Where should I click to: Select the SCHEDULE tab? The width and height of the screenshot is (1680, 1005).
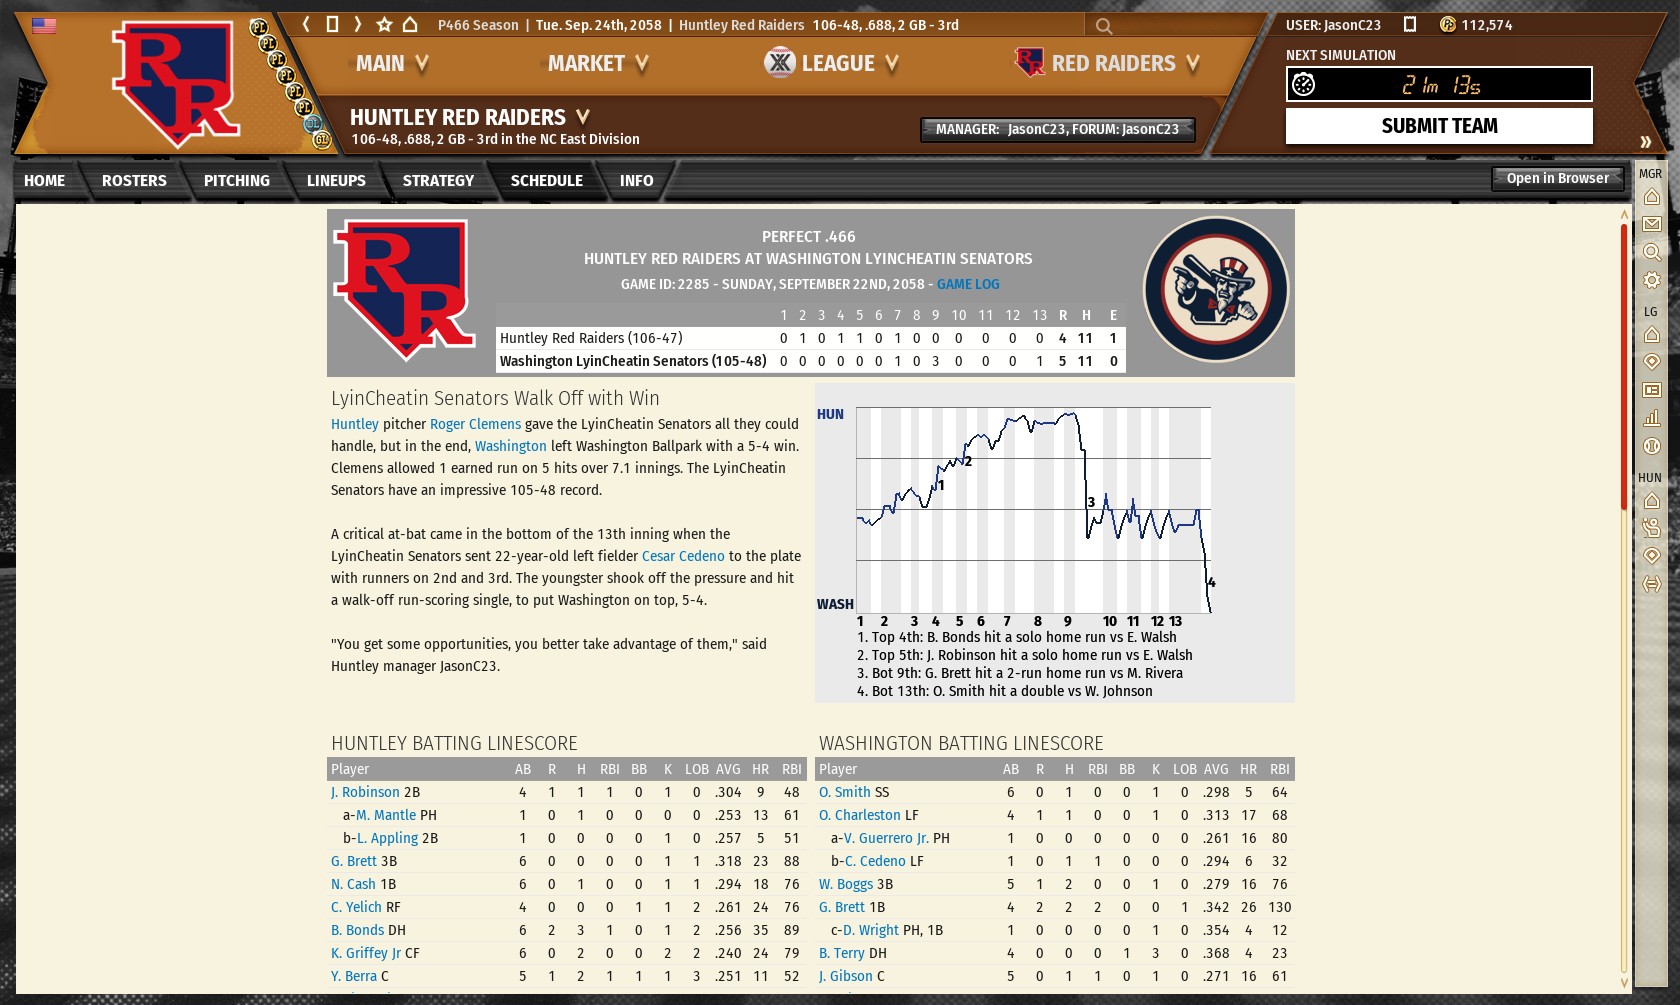point(547,181)
